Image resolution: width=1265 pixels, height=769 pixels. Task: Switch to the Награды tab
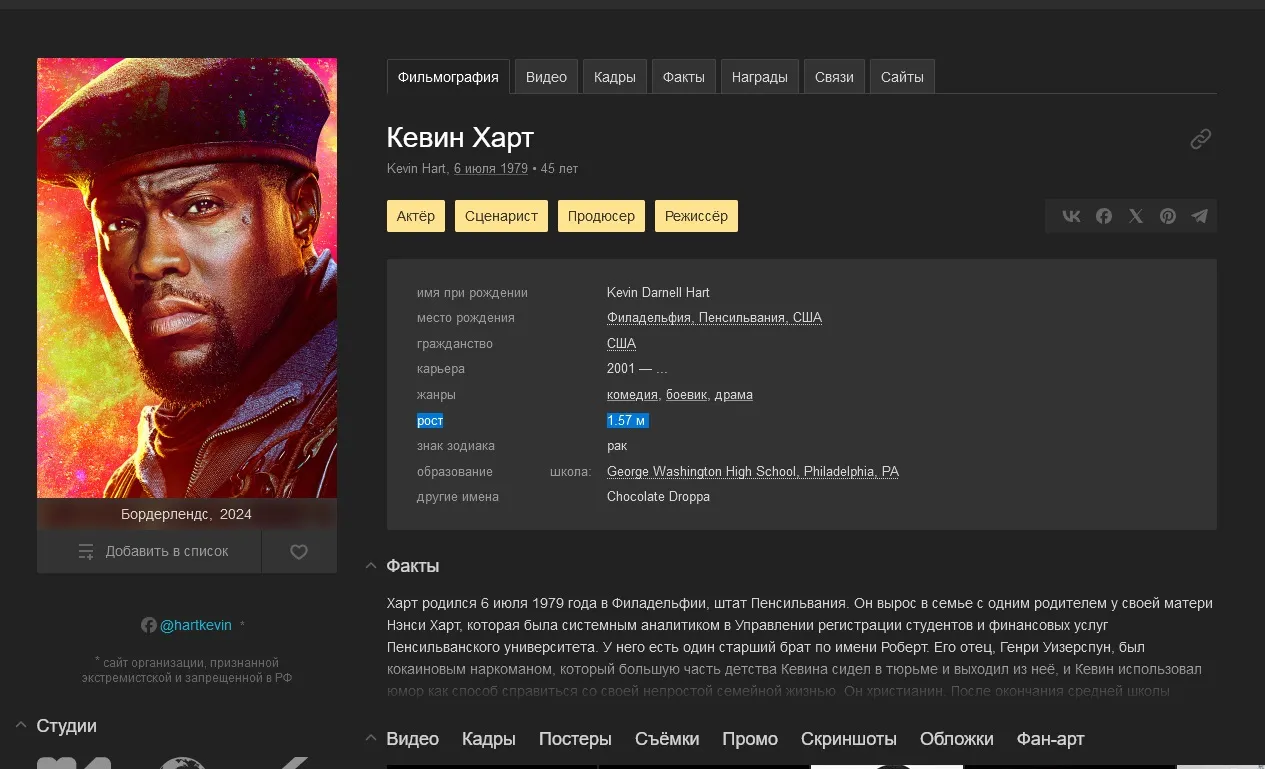click(x=760, y=77)
